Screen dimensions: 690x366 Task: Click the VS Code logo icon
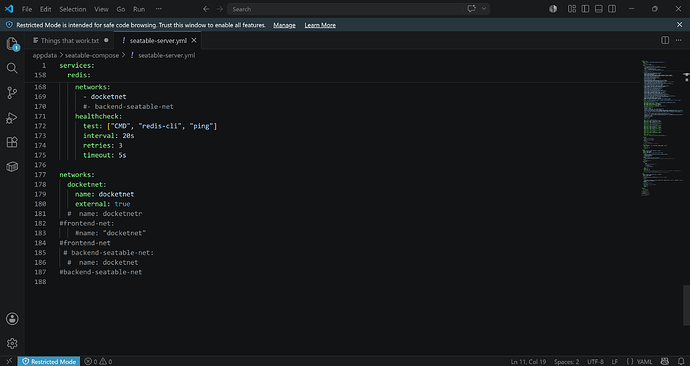tap(9, 9)
